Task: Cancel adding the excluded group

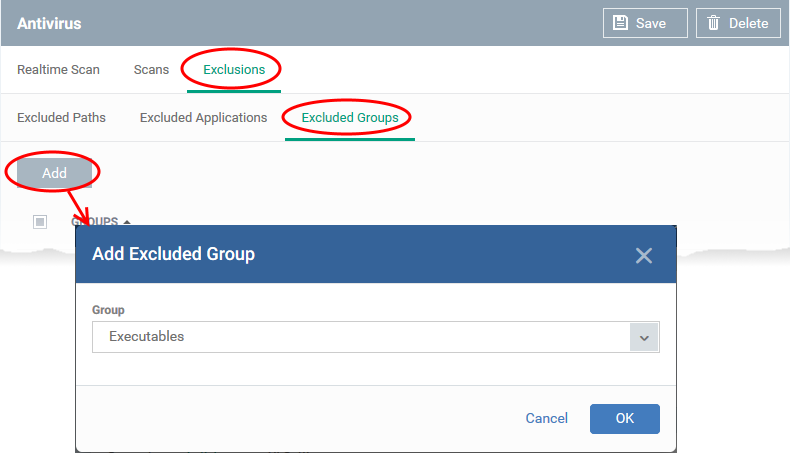Action: click(x=547, y=418)
